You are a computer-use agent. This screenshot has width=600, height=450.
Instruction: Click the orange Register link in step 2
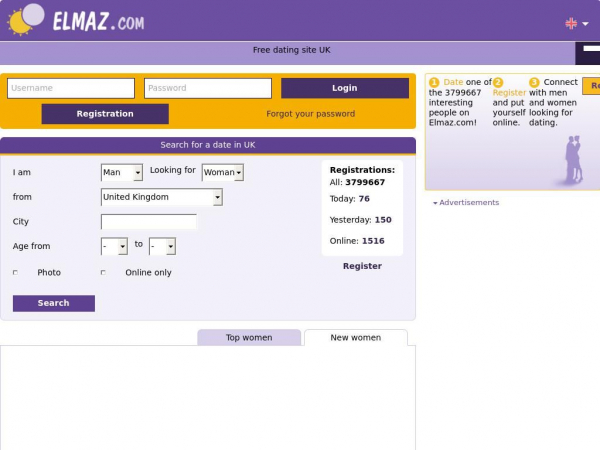pyautogui.click(x=509, y=93)
